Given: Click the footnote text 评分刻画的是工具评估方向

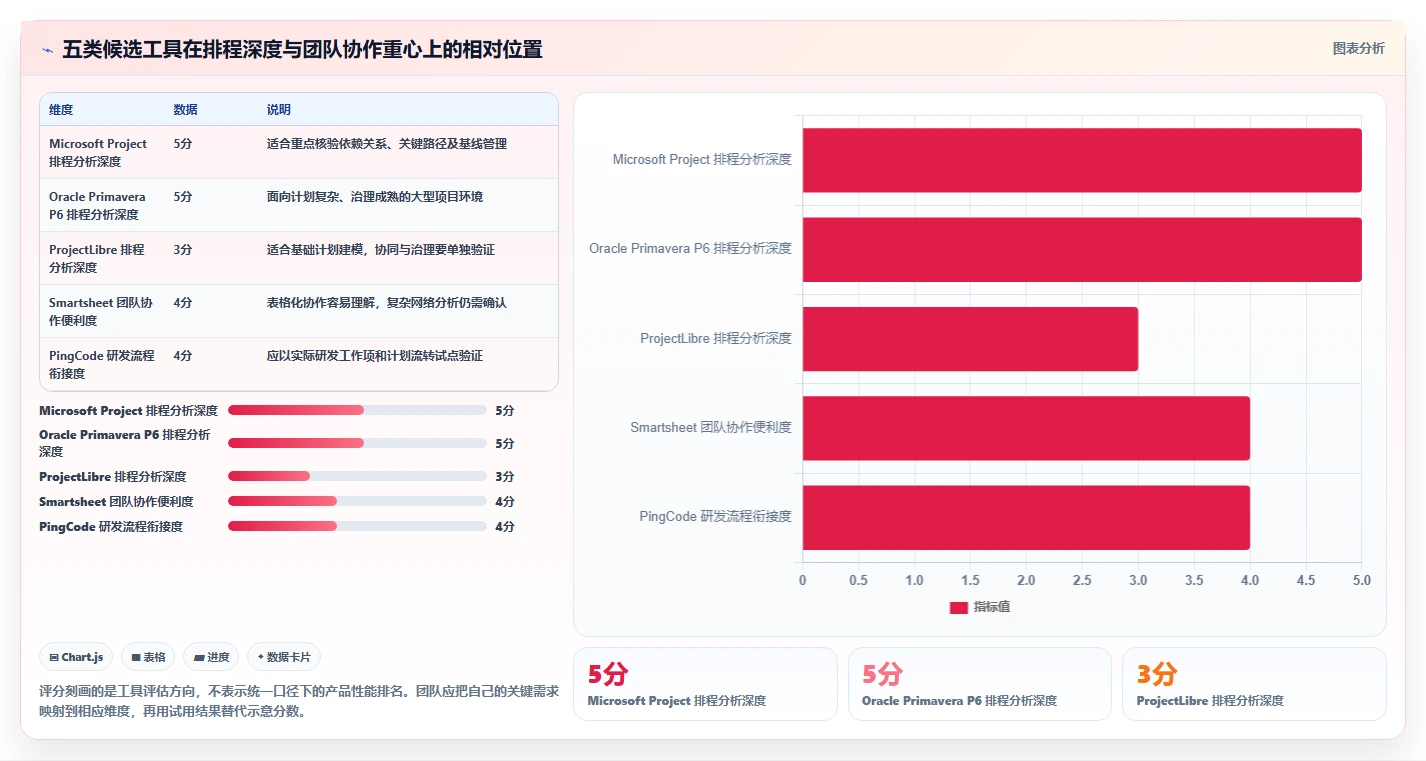Looking at the screenshot, I should pyautogui.click(x=299, y=702).
